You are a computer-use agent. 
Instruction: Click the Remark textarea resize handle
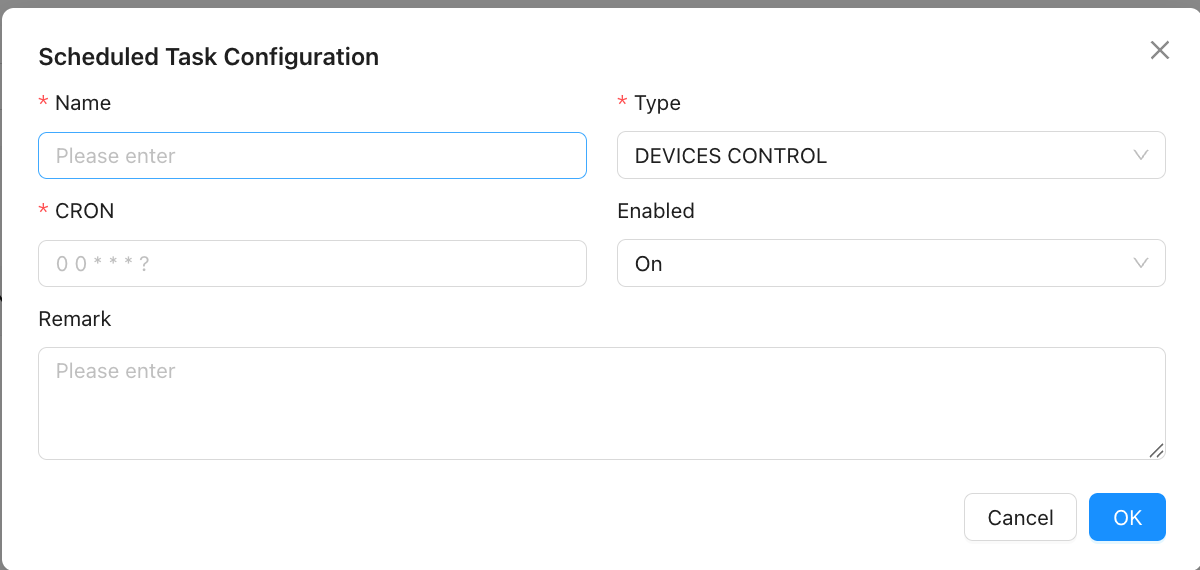click(x=1156, y=451)
